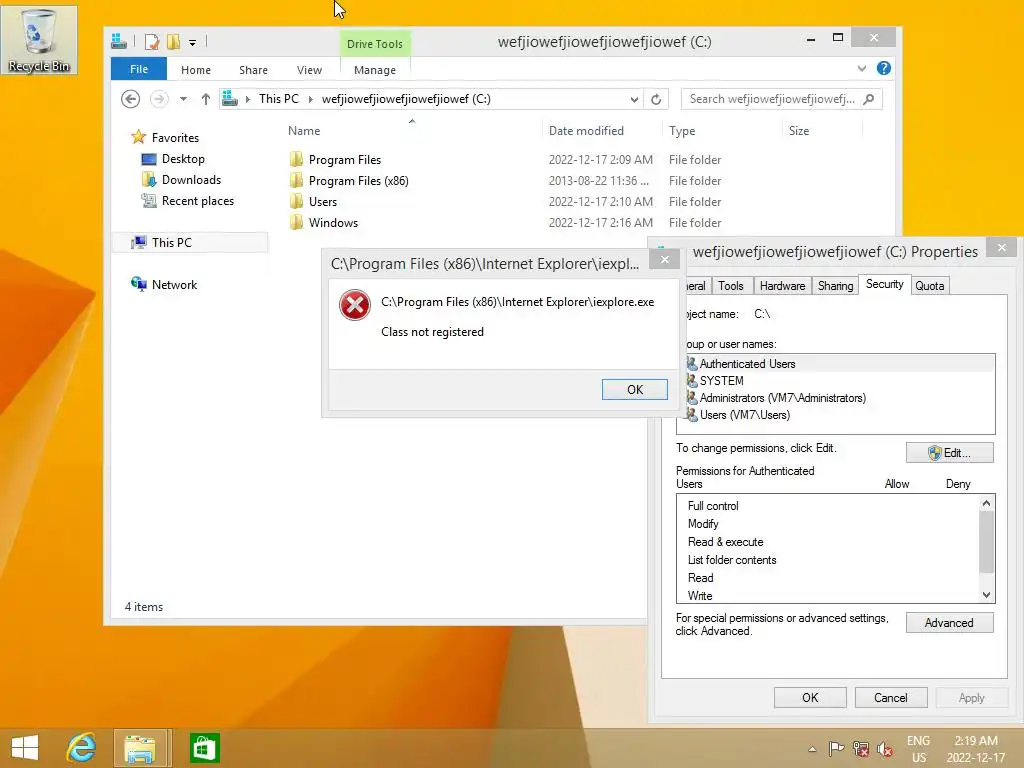1024x768 pixels.
Task: Select the Program Files folder icon
Action: point(296,159)
